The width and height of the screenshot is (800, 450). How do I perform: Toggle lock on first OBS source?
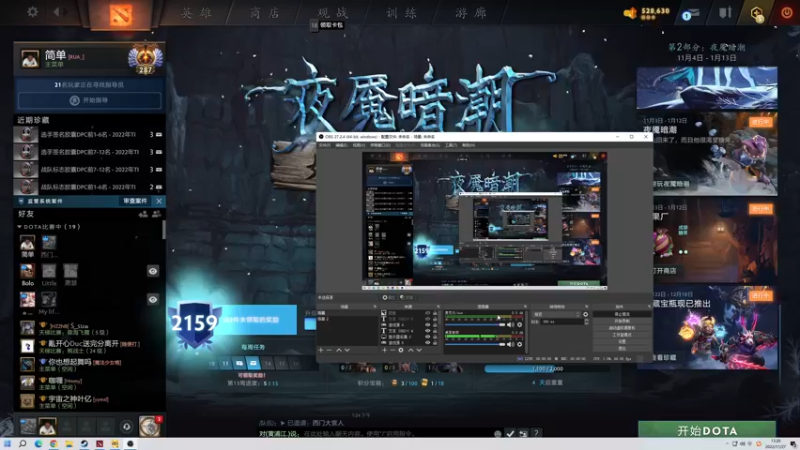pyautogui.click(x=435, y=313)
